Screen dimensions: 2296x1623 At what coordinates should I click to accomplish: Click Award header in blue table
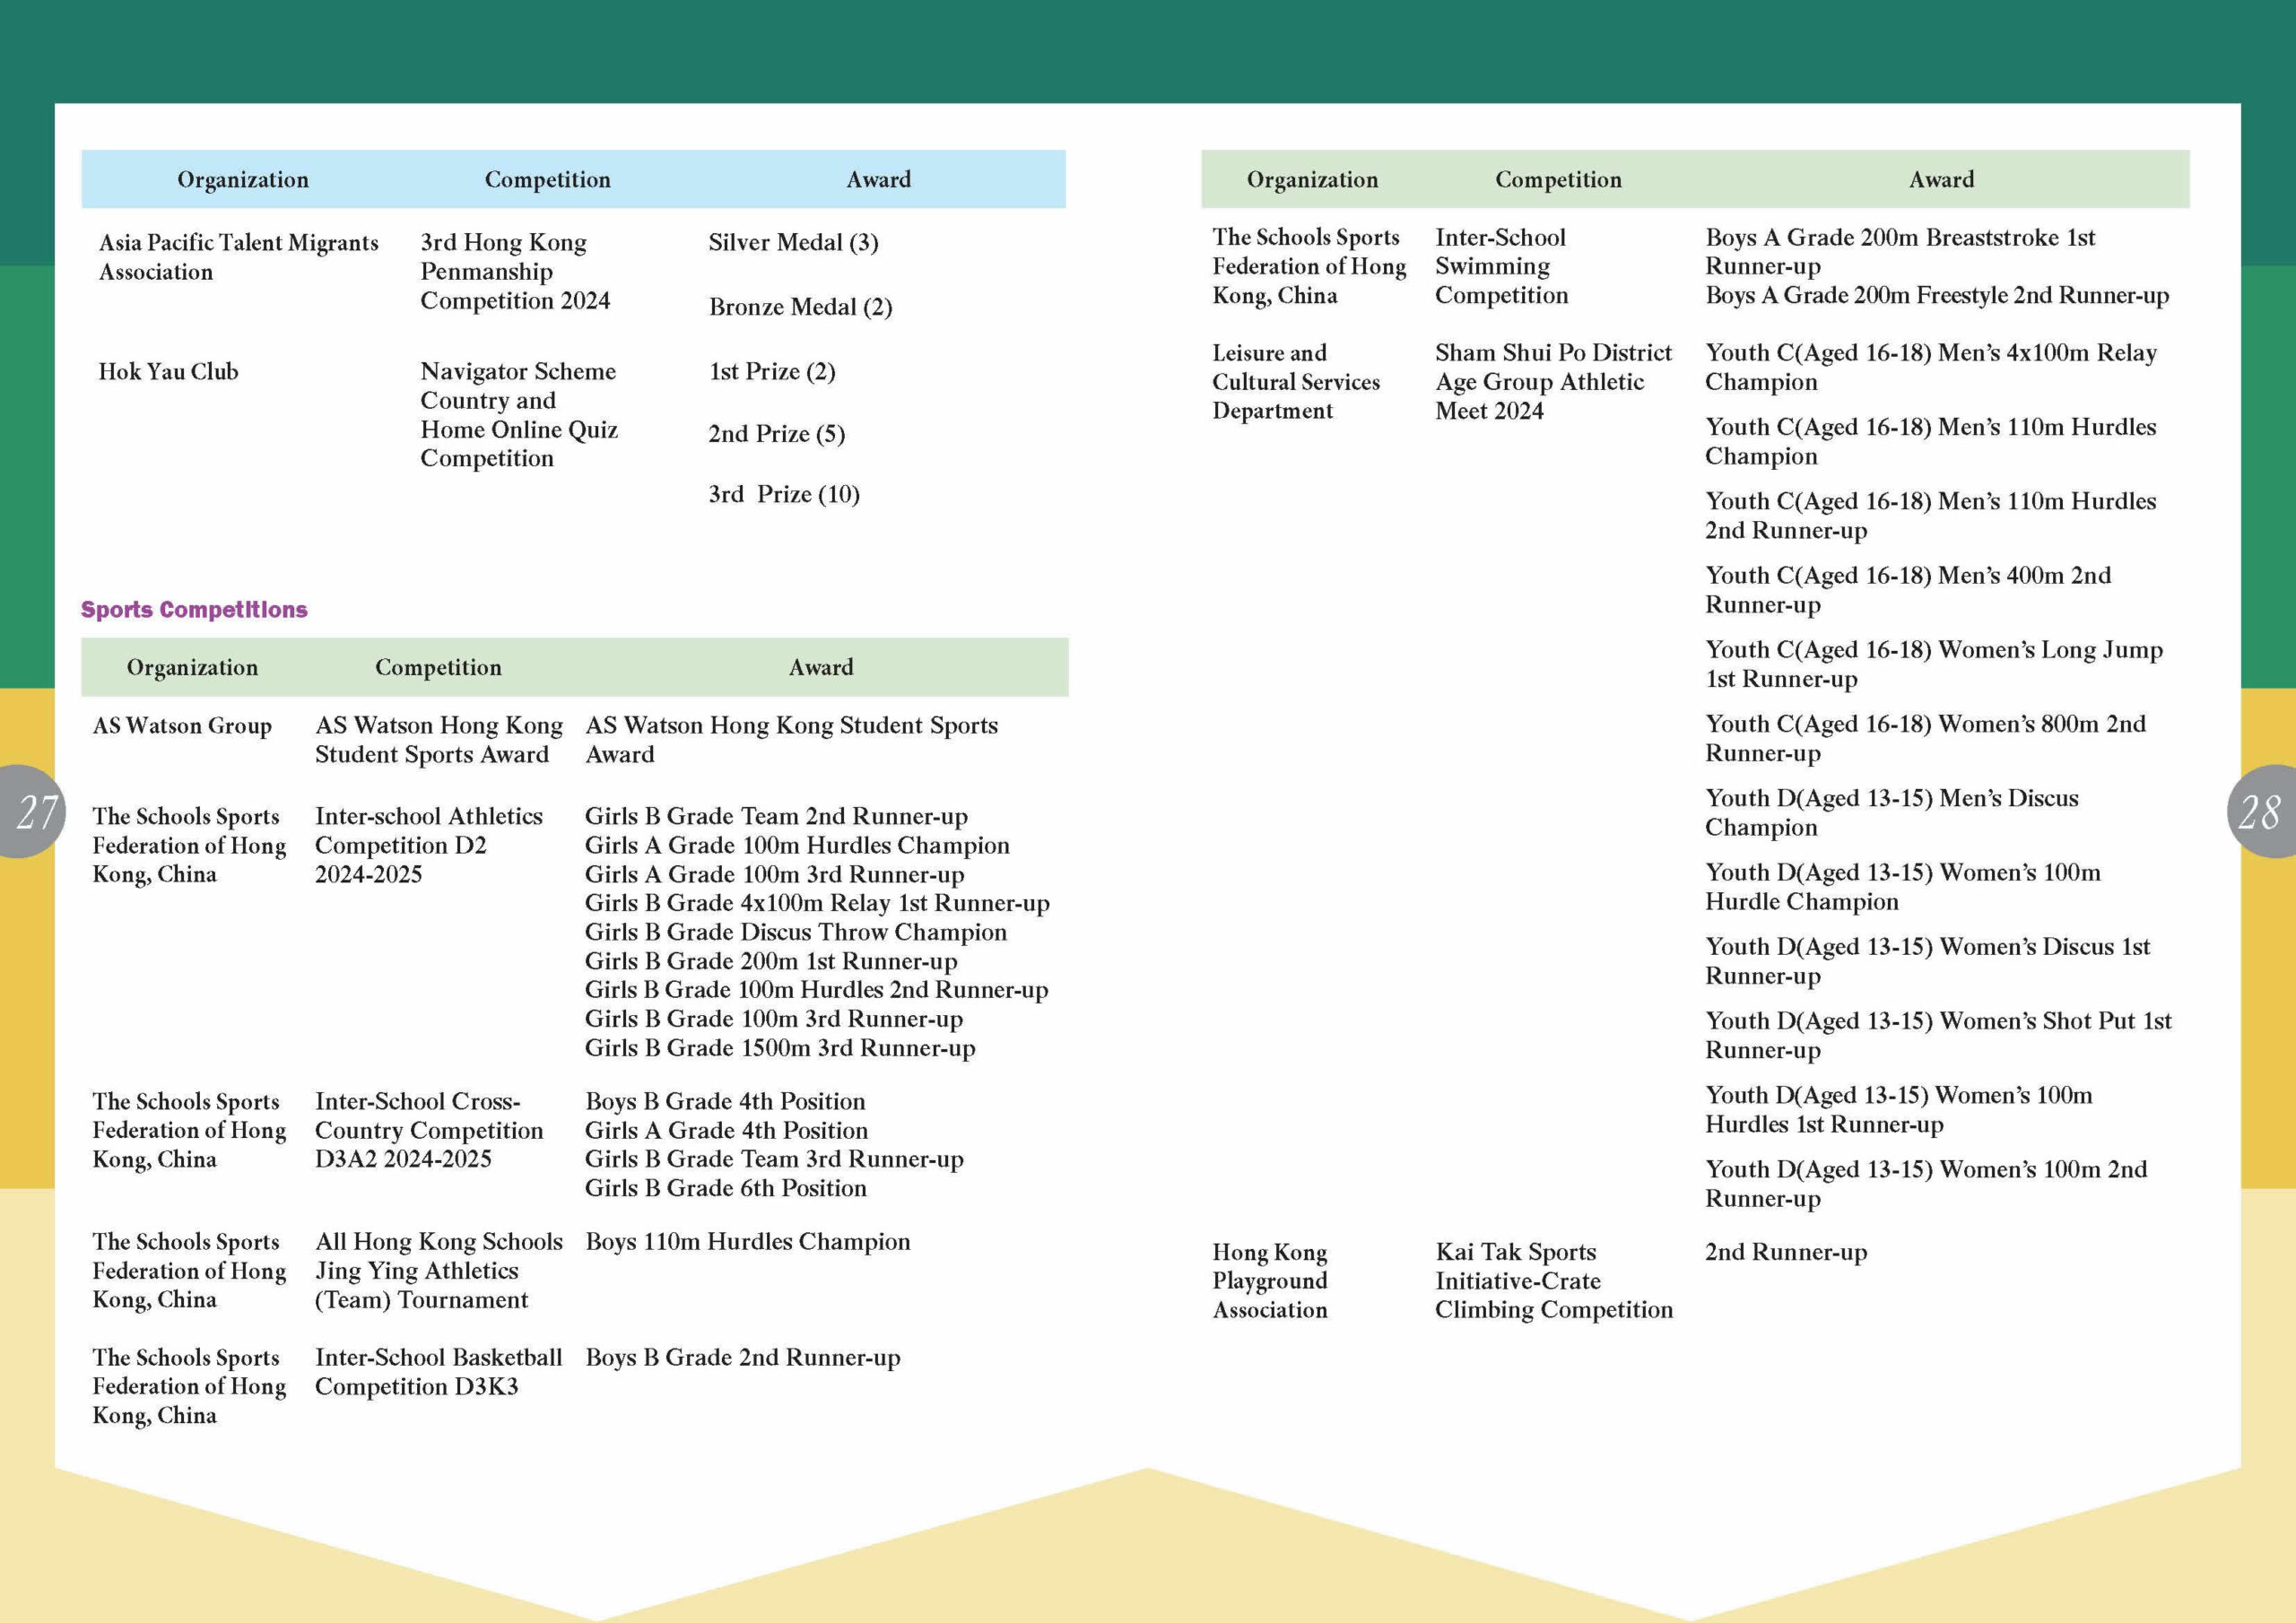pyautogui.click(x=878, y=179)
